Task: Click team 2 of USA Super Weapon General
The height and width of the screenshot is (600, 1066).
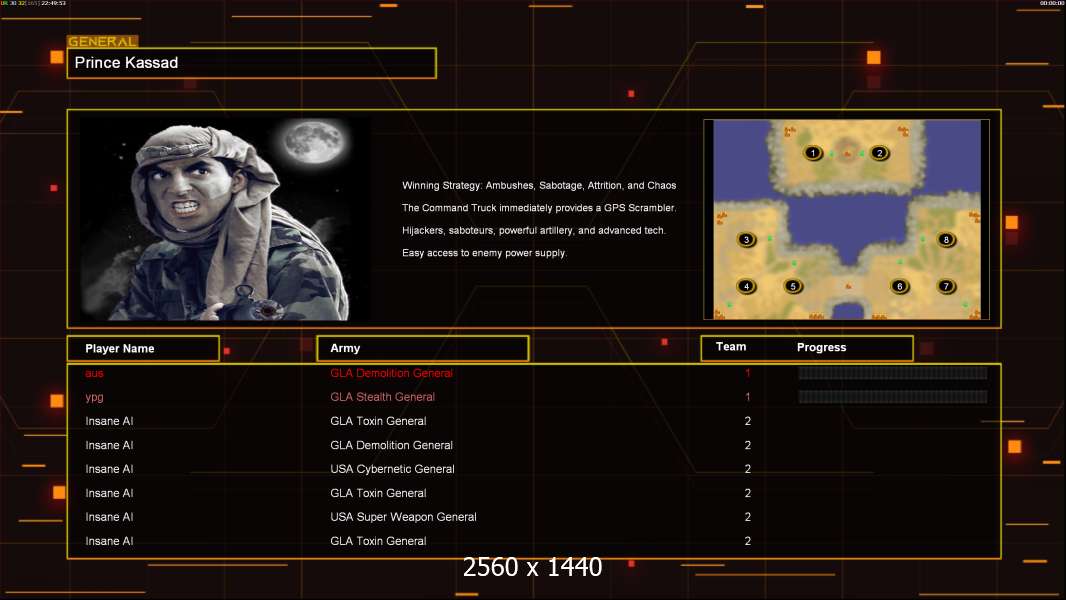Action: (x=748, y=517)
